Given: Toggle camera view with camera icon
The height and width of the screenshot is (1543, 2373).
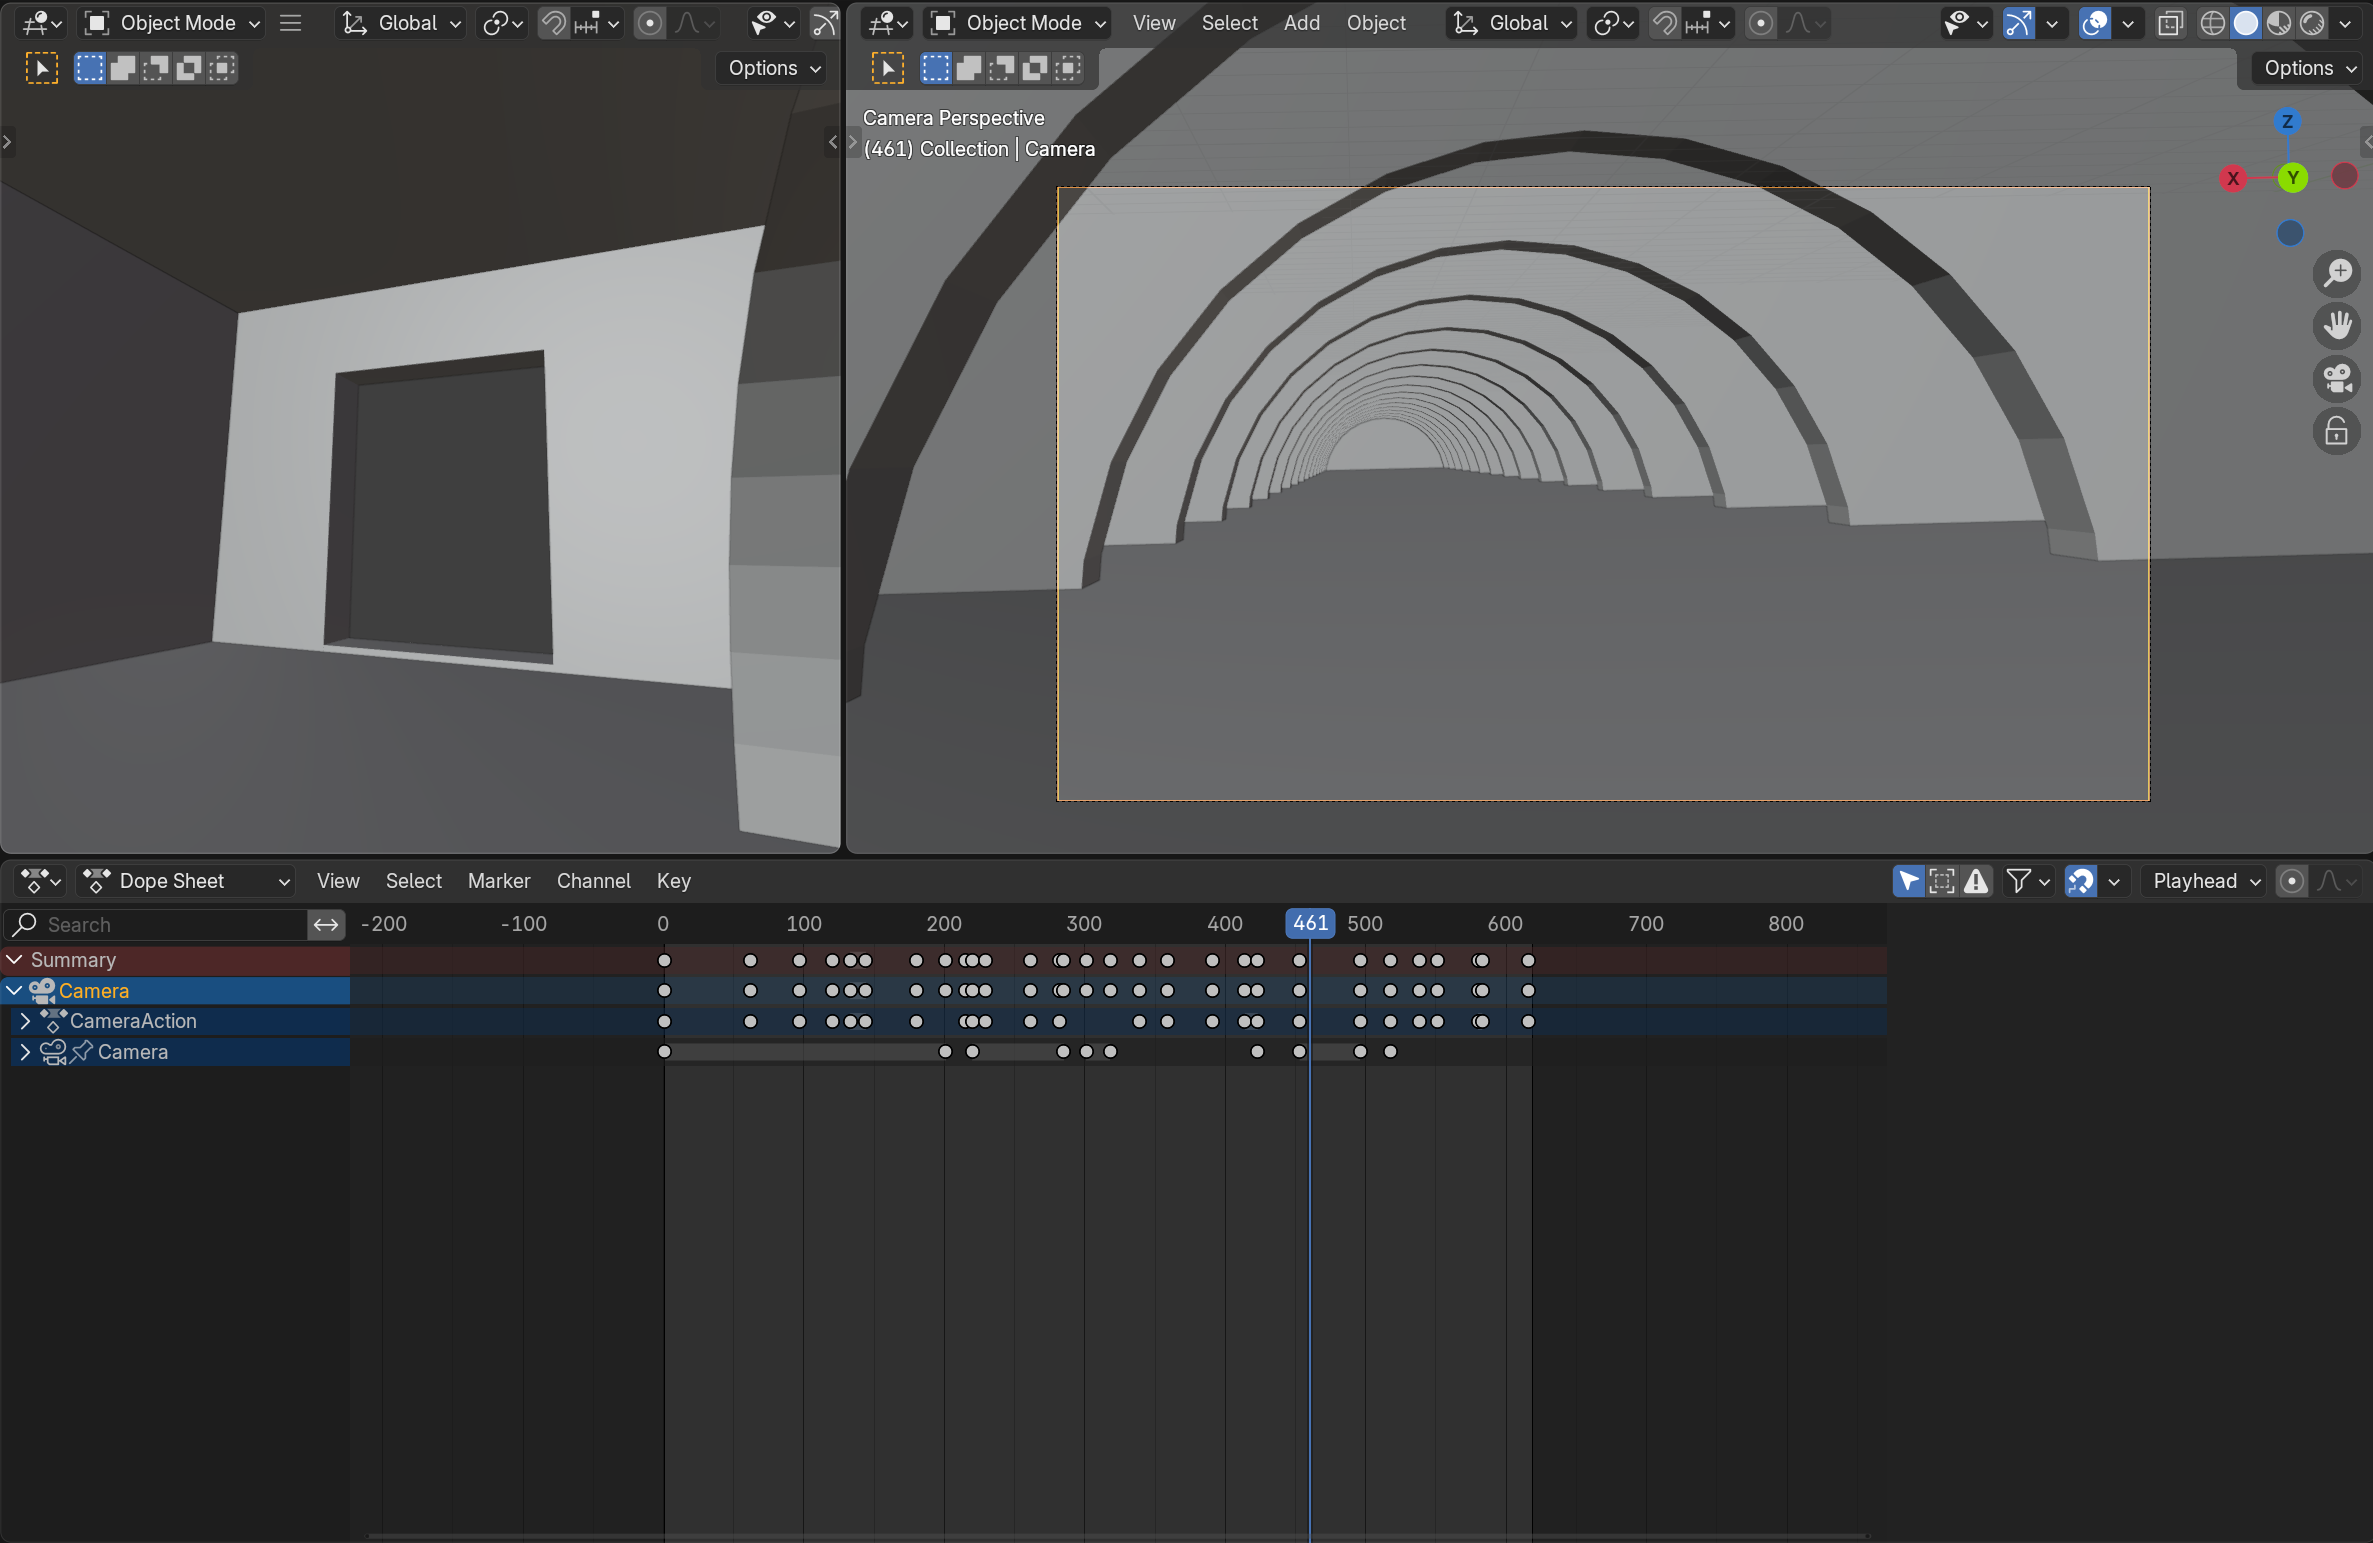Looking at the screenshot, I should point(2337,378).
